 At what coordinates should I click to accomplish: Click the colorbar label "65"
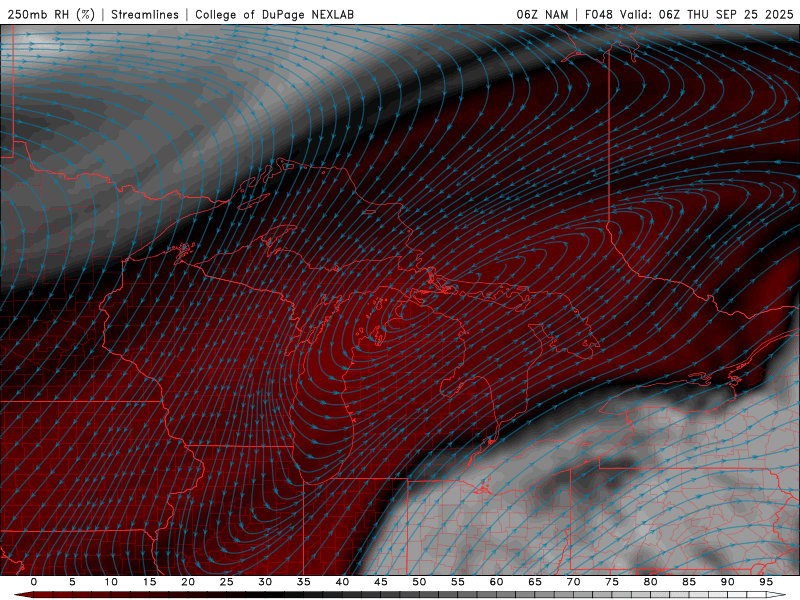535,582
